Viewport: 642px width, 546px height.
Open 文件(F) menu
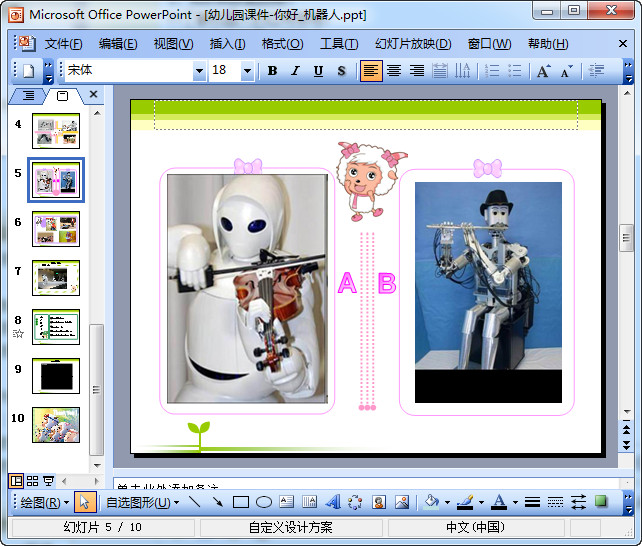tap(63, 44)
